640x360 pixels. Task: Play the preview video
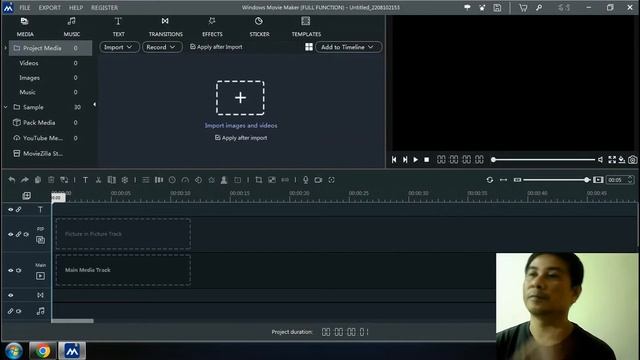[416, 160]
